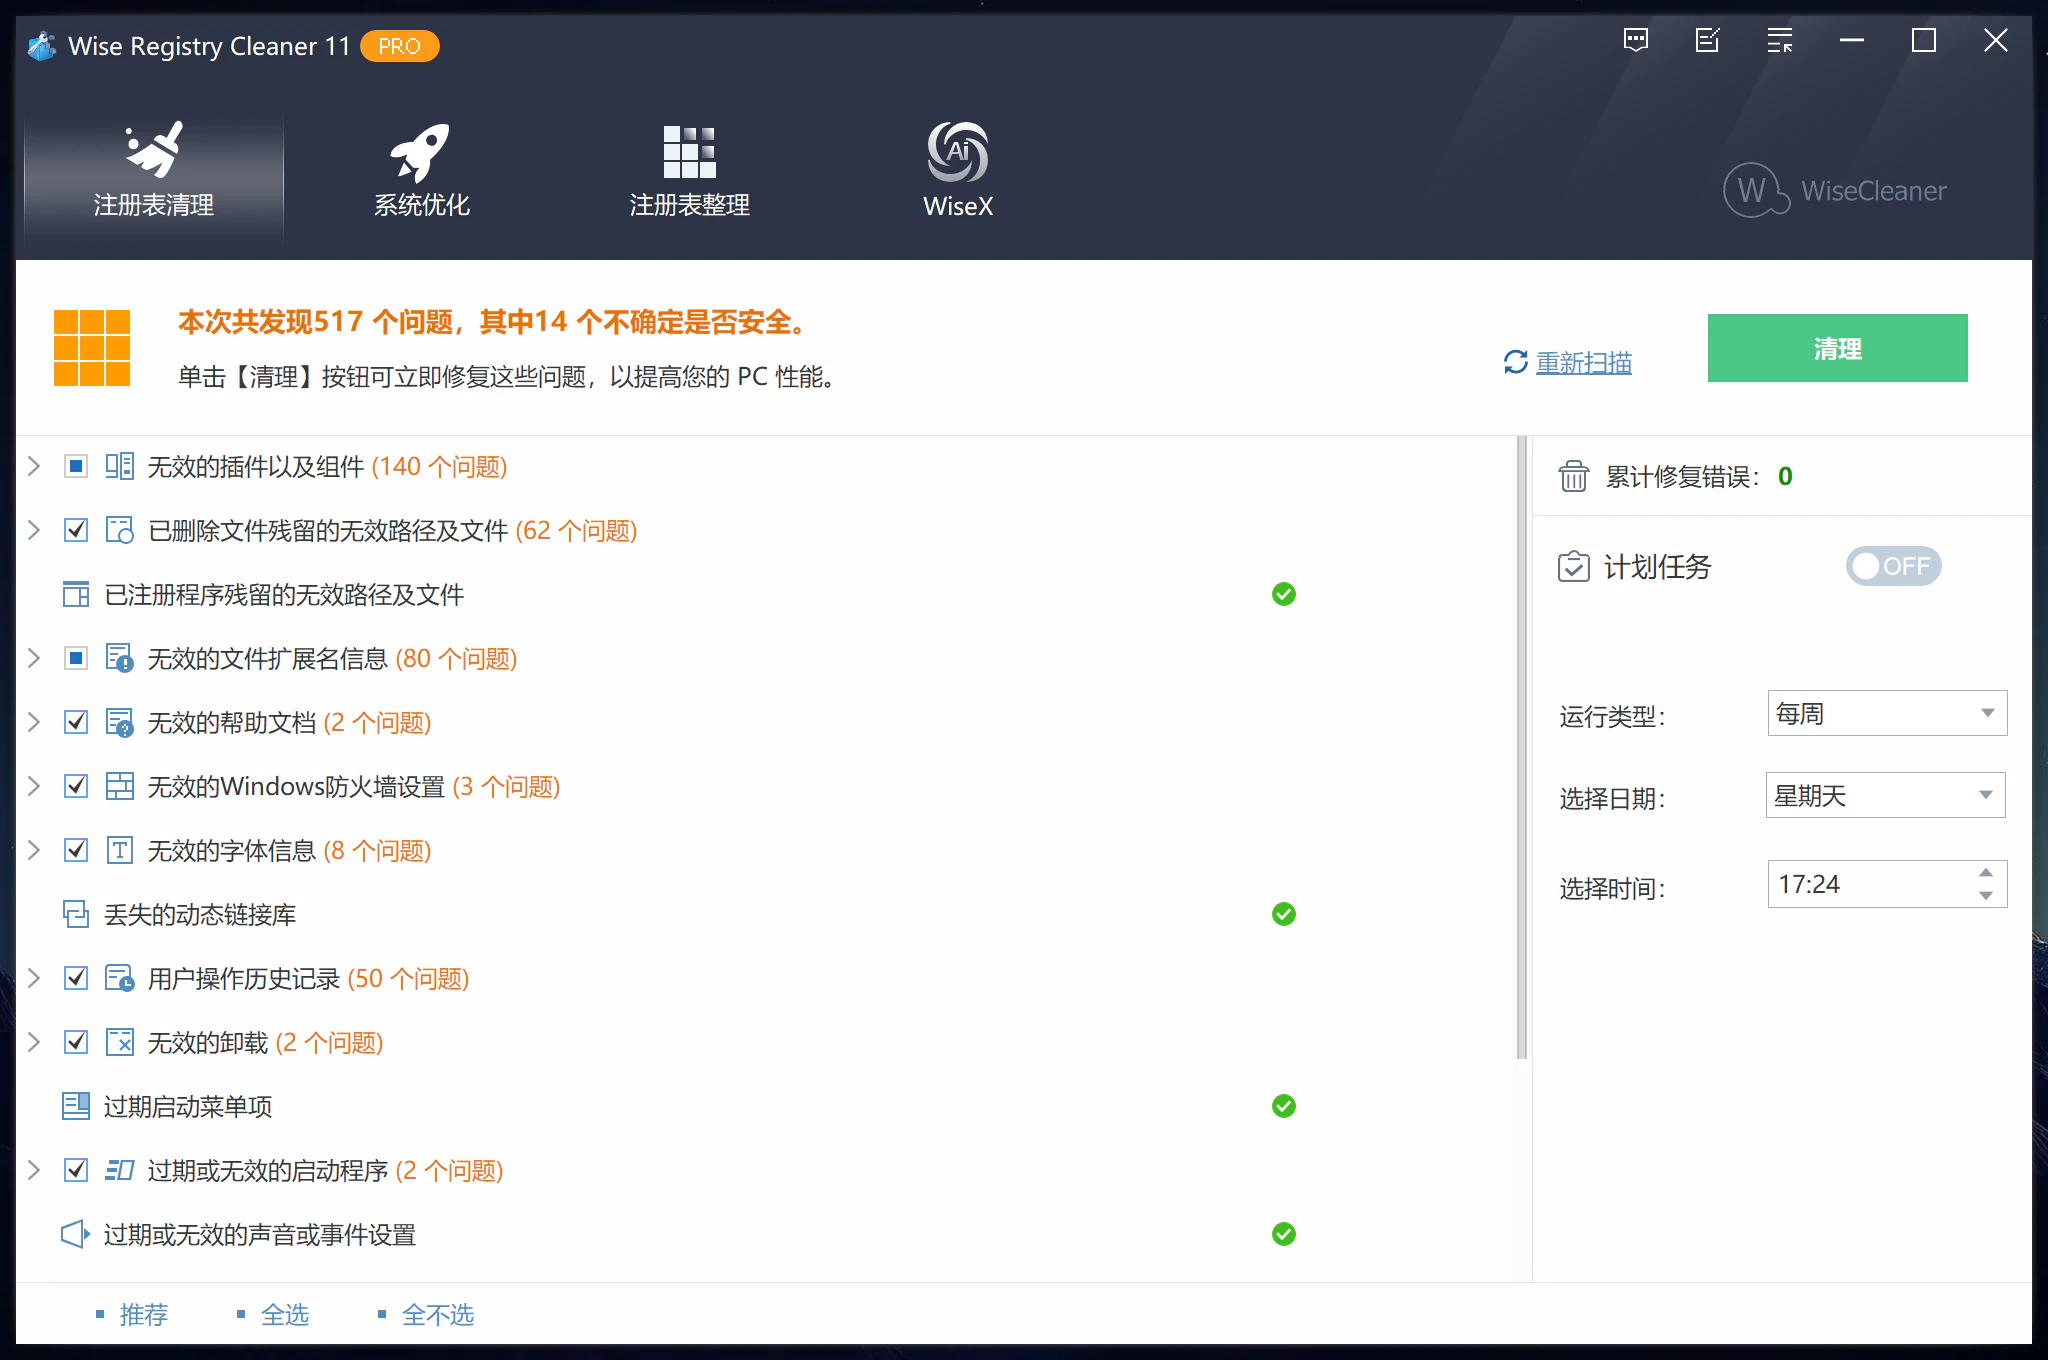This screenshot has width=2048, height=1360.
Task: Click the category list vertical scrollbar
Action: [1522, 750]
